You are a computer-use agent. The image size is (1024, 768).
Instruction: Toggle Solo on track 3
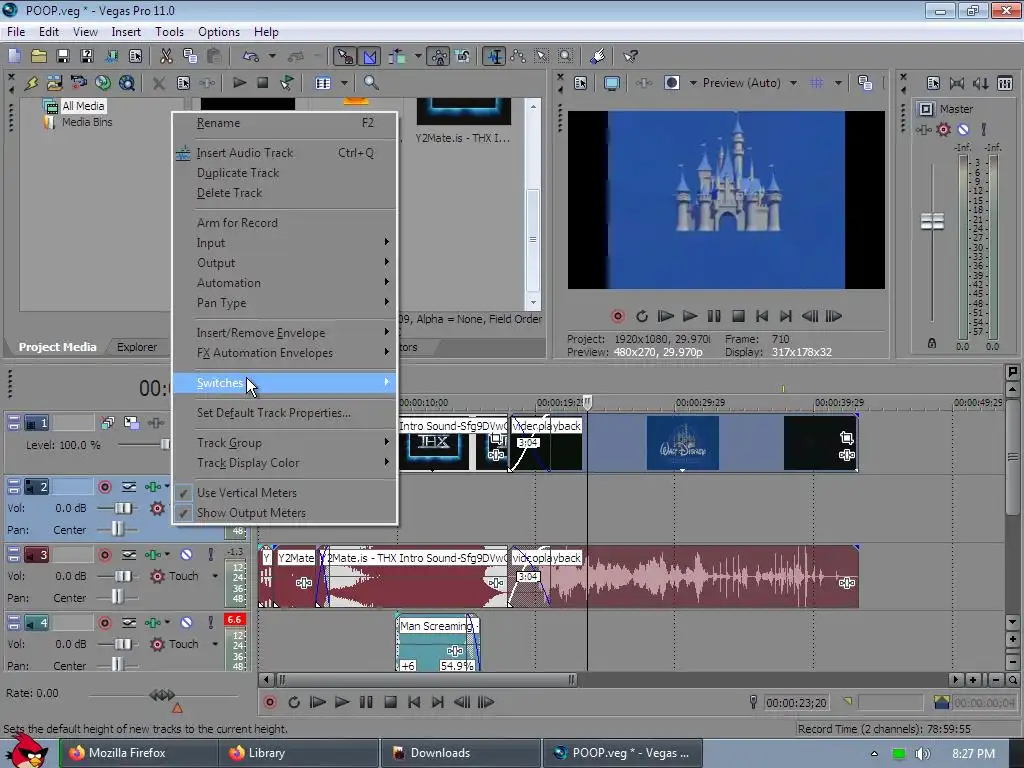tap(210, 555)
